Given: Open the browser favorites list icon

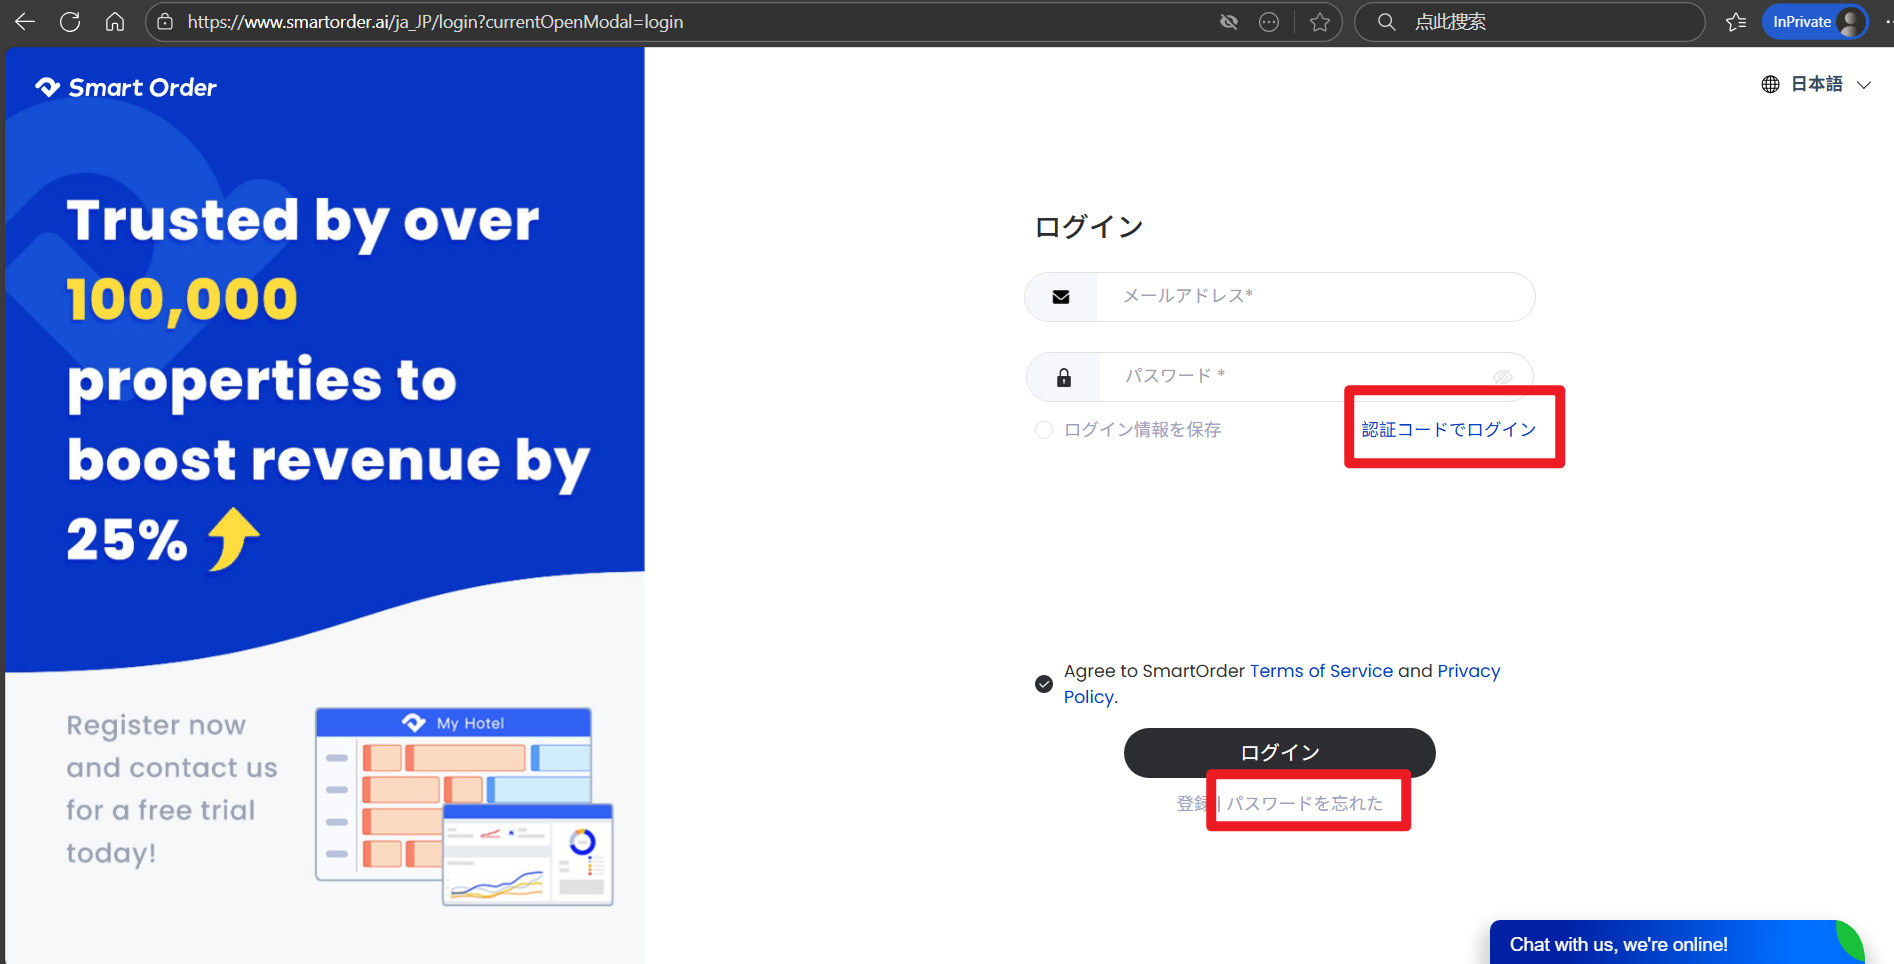Looking at the screenshot, I should click(x=1736, y=22).
